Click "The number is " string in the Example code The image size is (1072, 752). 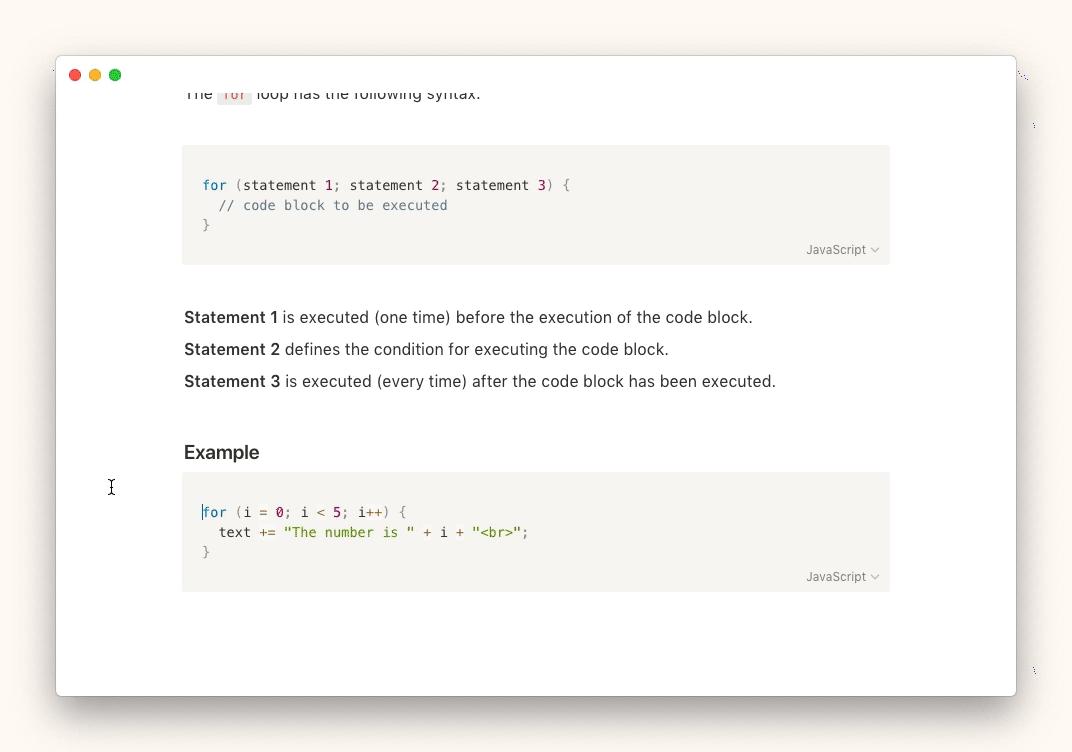pos(348,532)
